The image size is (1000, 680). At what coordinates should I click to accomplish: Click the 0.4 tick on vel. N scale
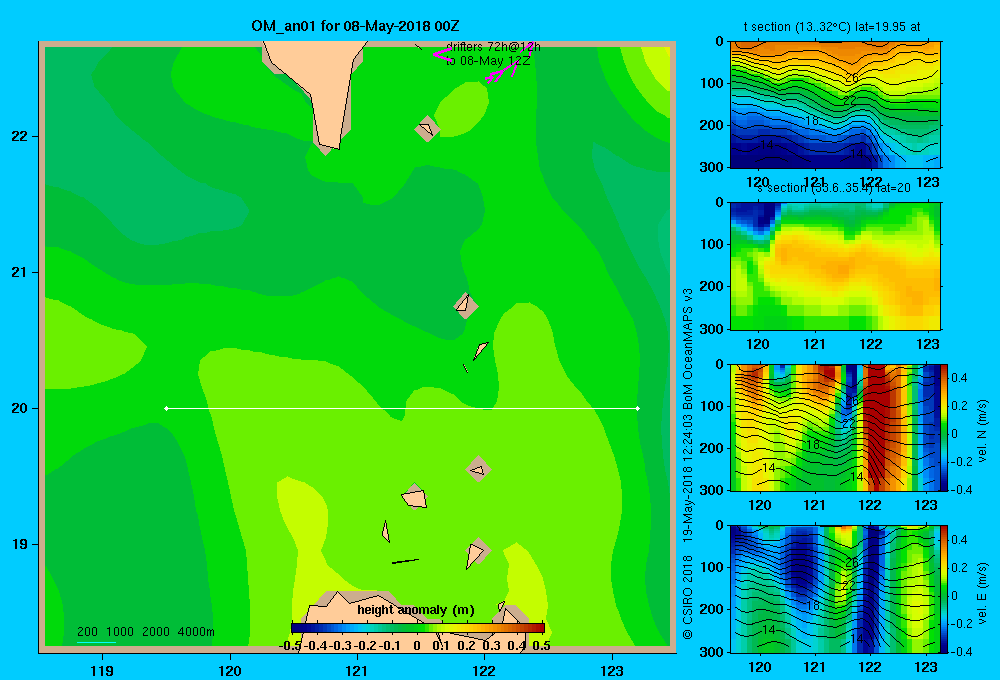pos(959,378)
